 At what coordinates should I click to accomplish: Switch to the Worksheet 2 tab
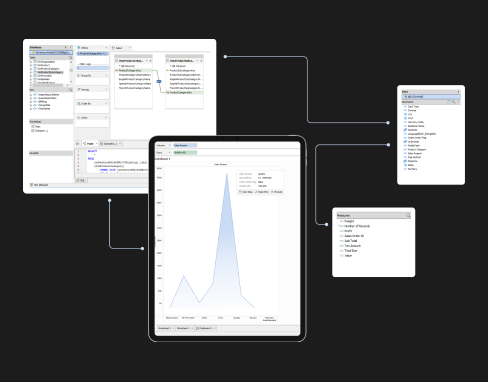point(185,328)
